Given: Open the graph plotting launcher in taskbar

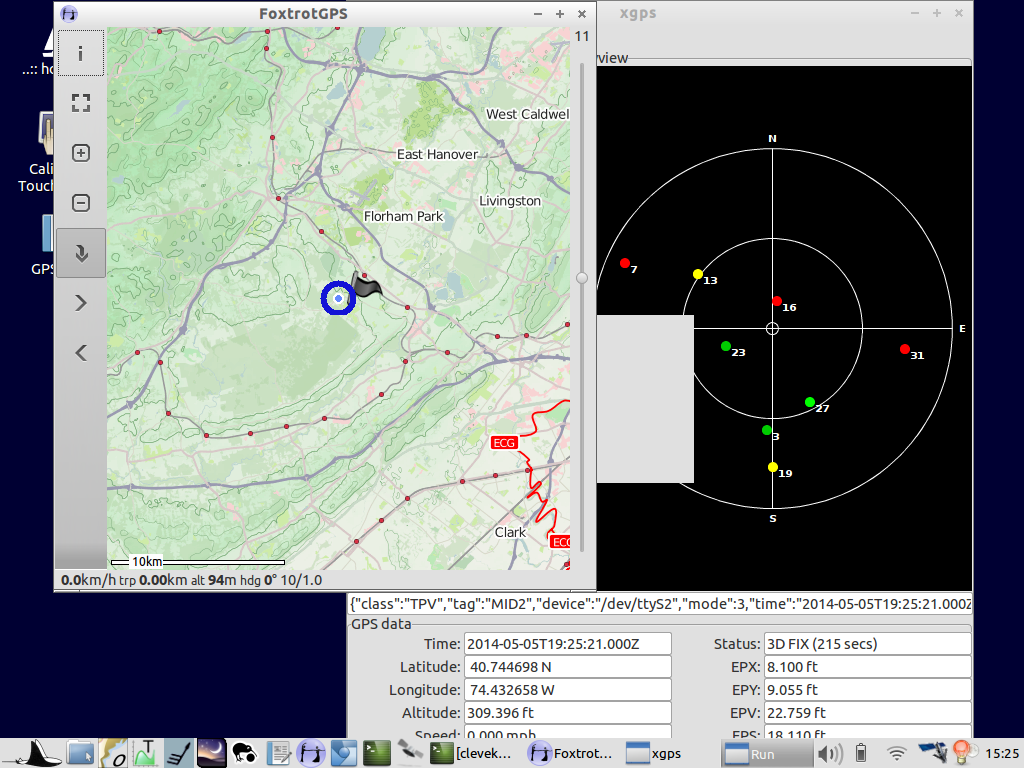Looking at the screenshot, I should (x=145, y=753).
